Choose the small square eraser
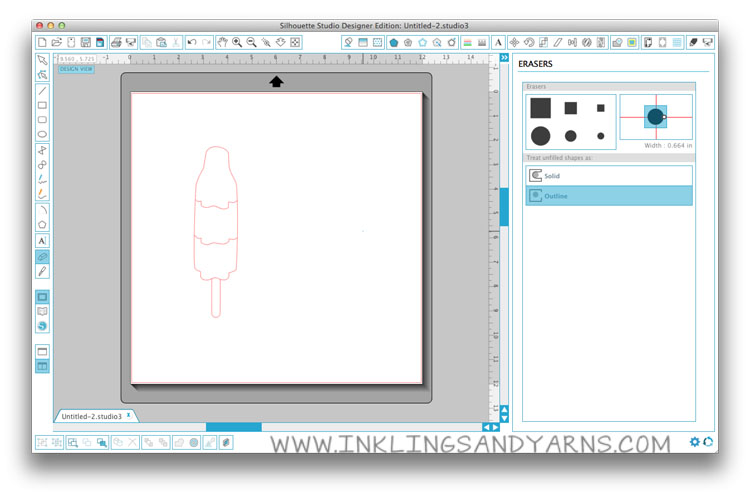 point(601,108)
